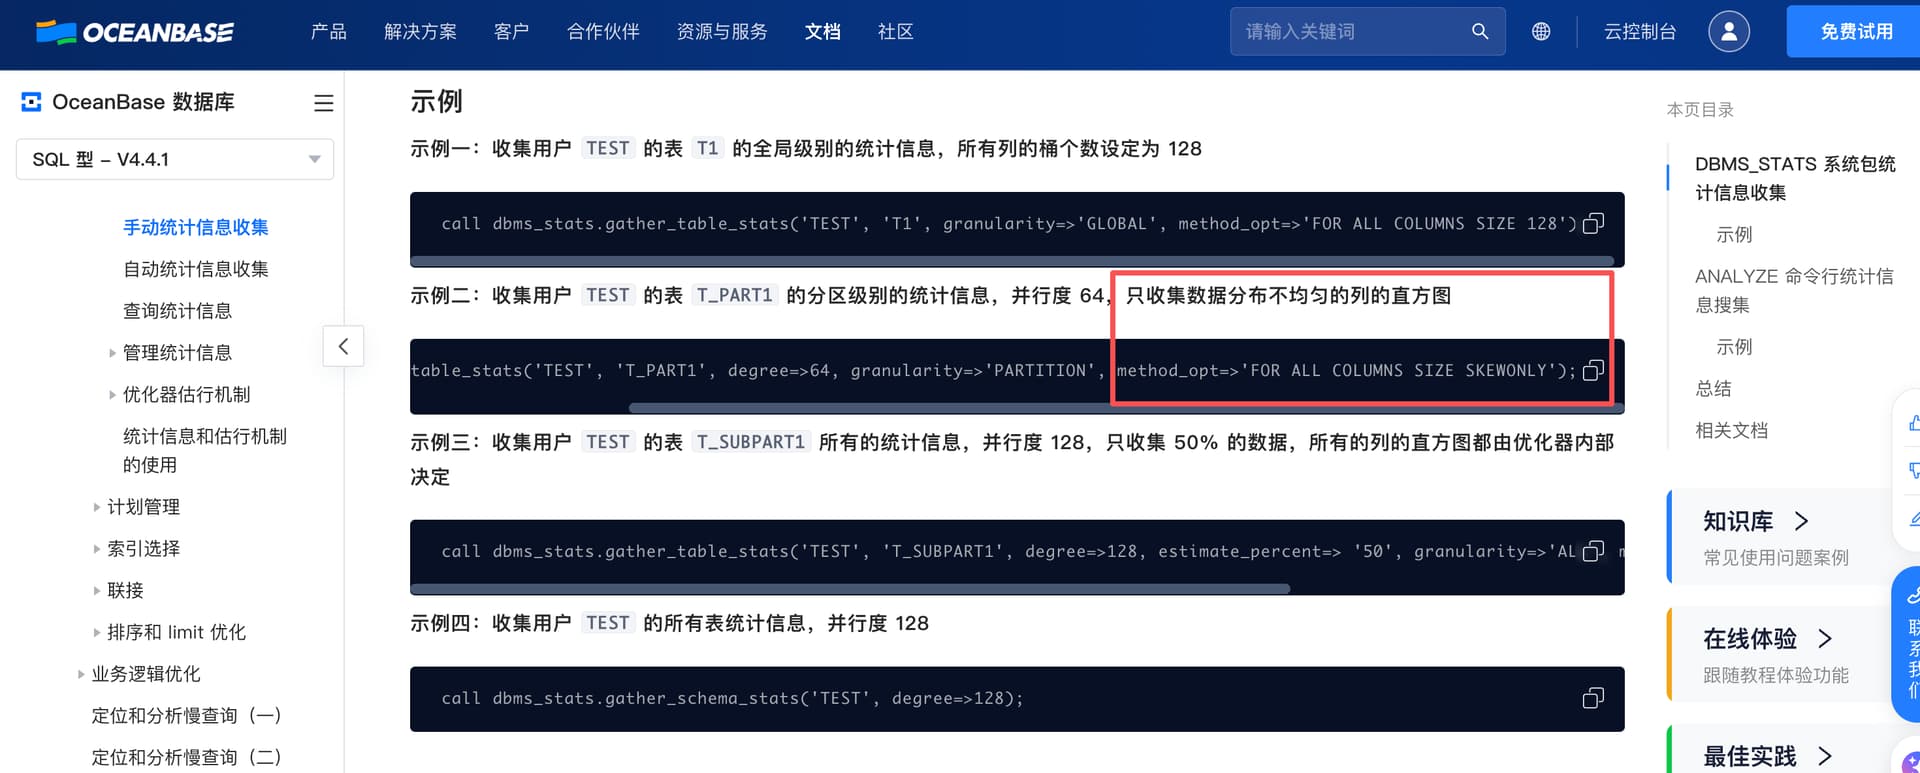The image size is (1920, 773).
Task: Expand the 计划管理 tree node
Action: point(97,507)
